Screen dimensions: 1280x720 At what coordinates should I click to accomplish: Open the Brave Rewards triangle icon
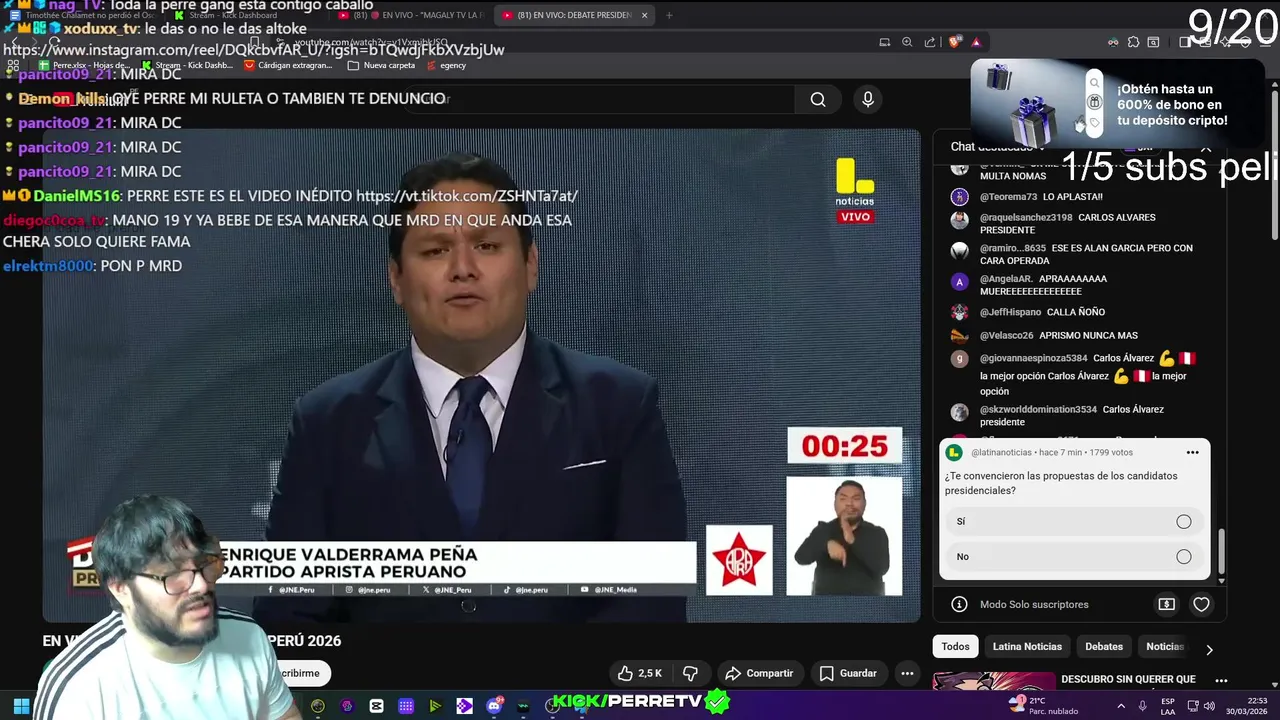pyautogui.click(x=976, y=42)
